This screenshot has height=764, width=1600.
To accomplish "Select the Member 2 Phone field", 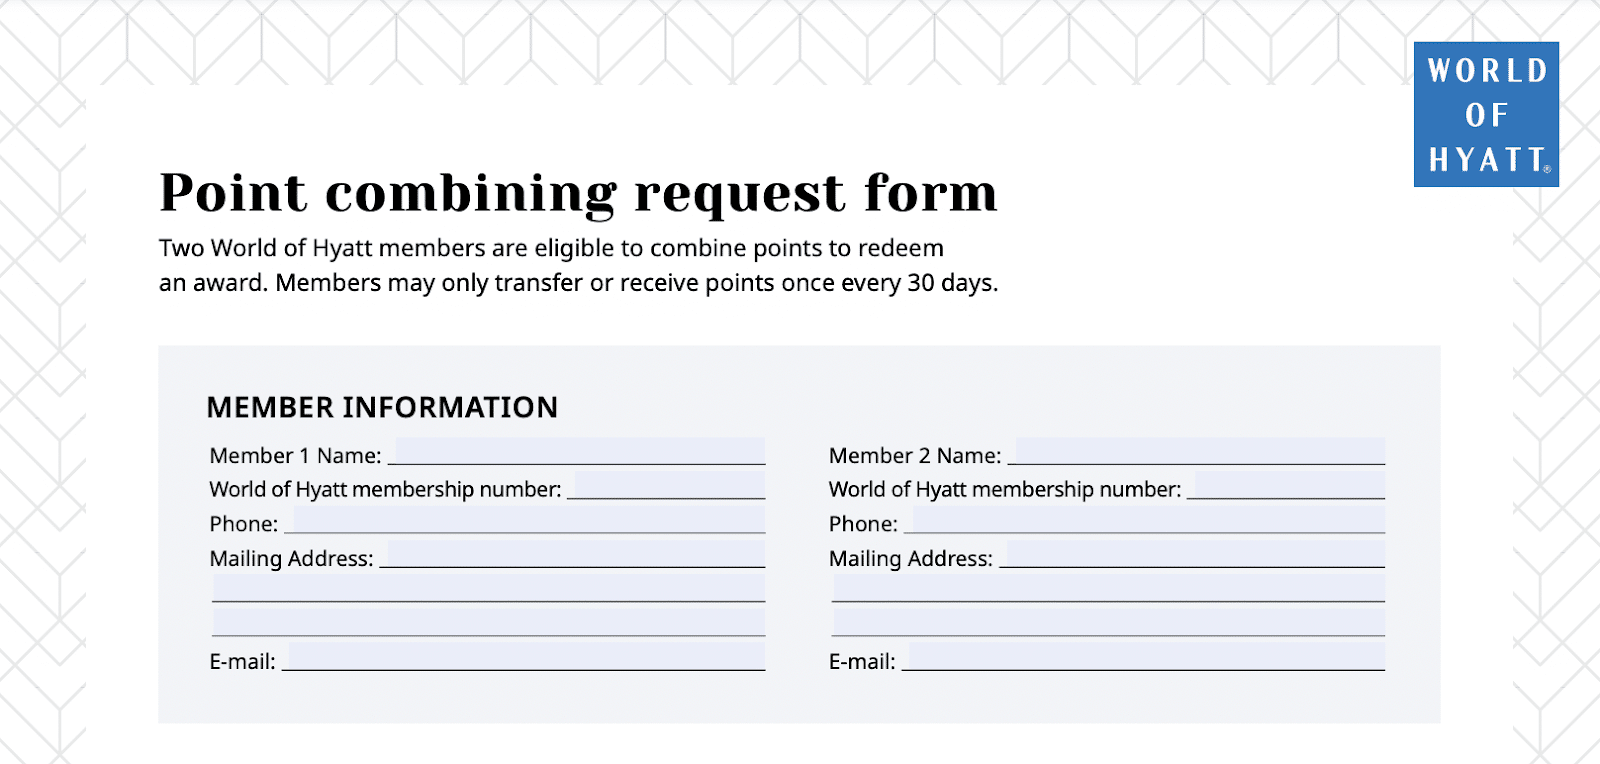I will click(1148, 520).
